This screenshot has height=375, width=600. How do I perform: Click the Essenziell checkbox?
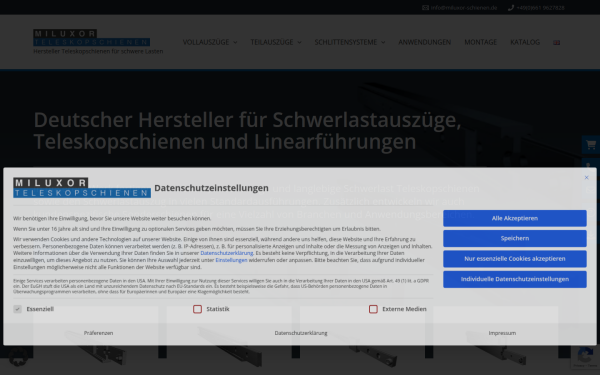coord(18,309)
